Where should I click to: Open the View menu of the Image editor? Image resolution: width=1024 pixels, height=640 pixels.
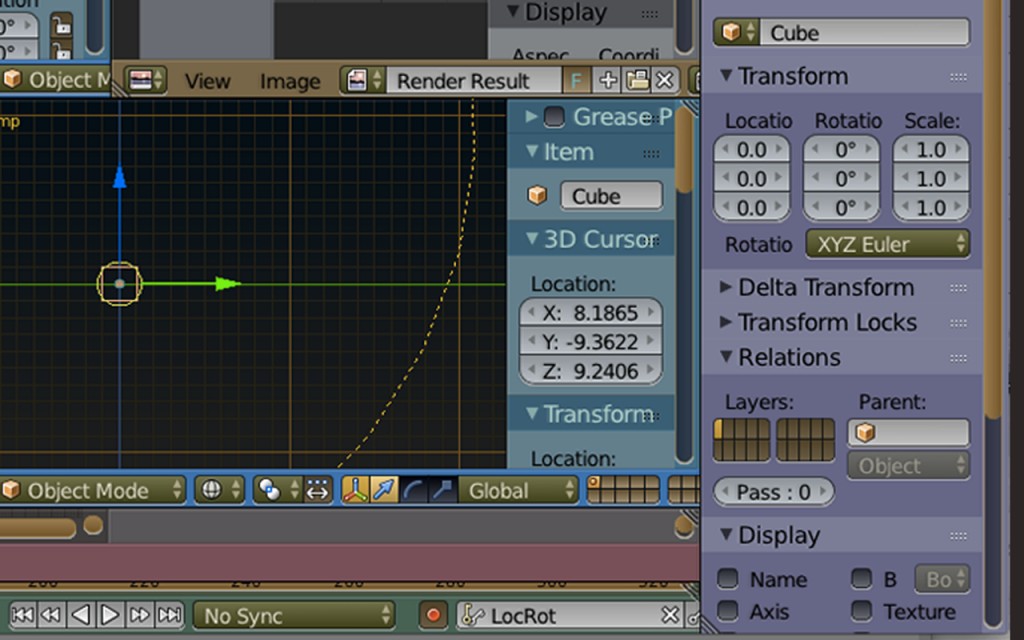(x=207, y=81)
